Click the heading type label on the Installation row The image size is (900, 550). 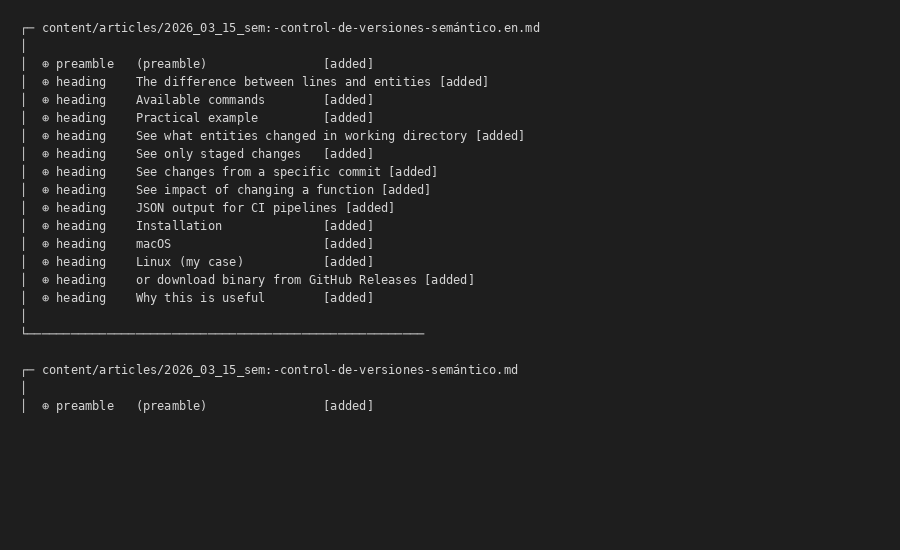(81, 226)
